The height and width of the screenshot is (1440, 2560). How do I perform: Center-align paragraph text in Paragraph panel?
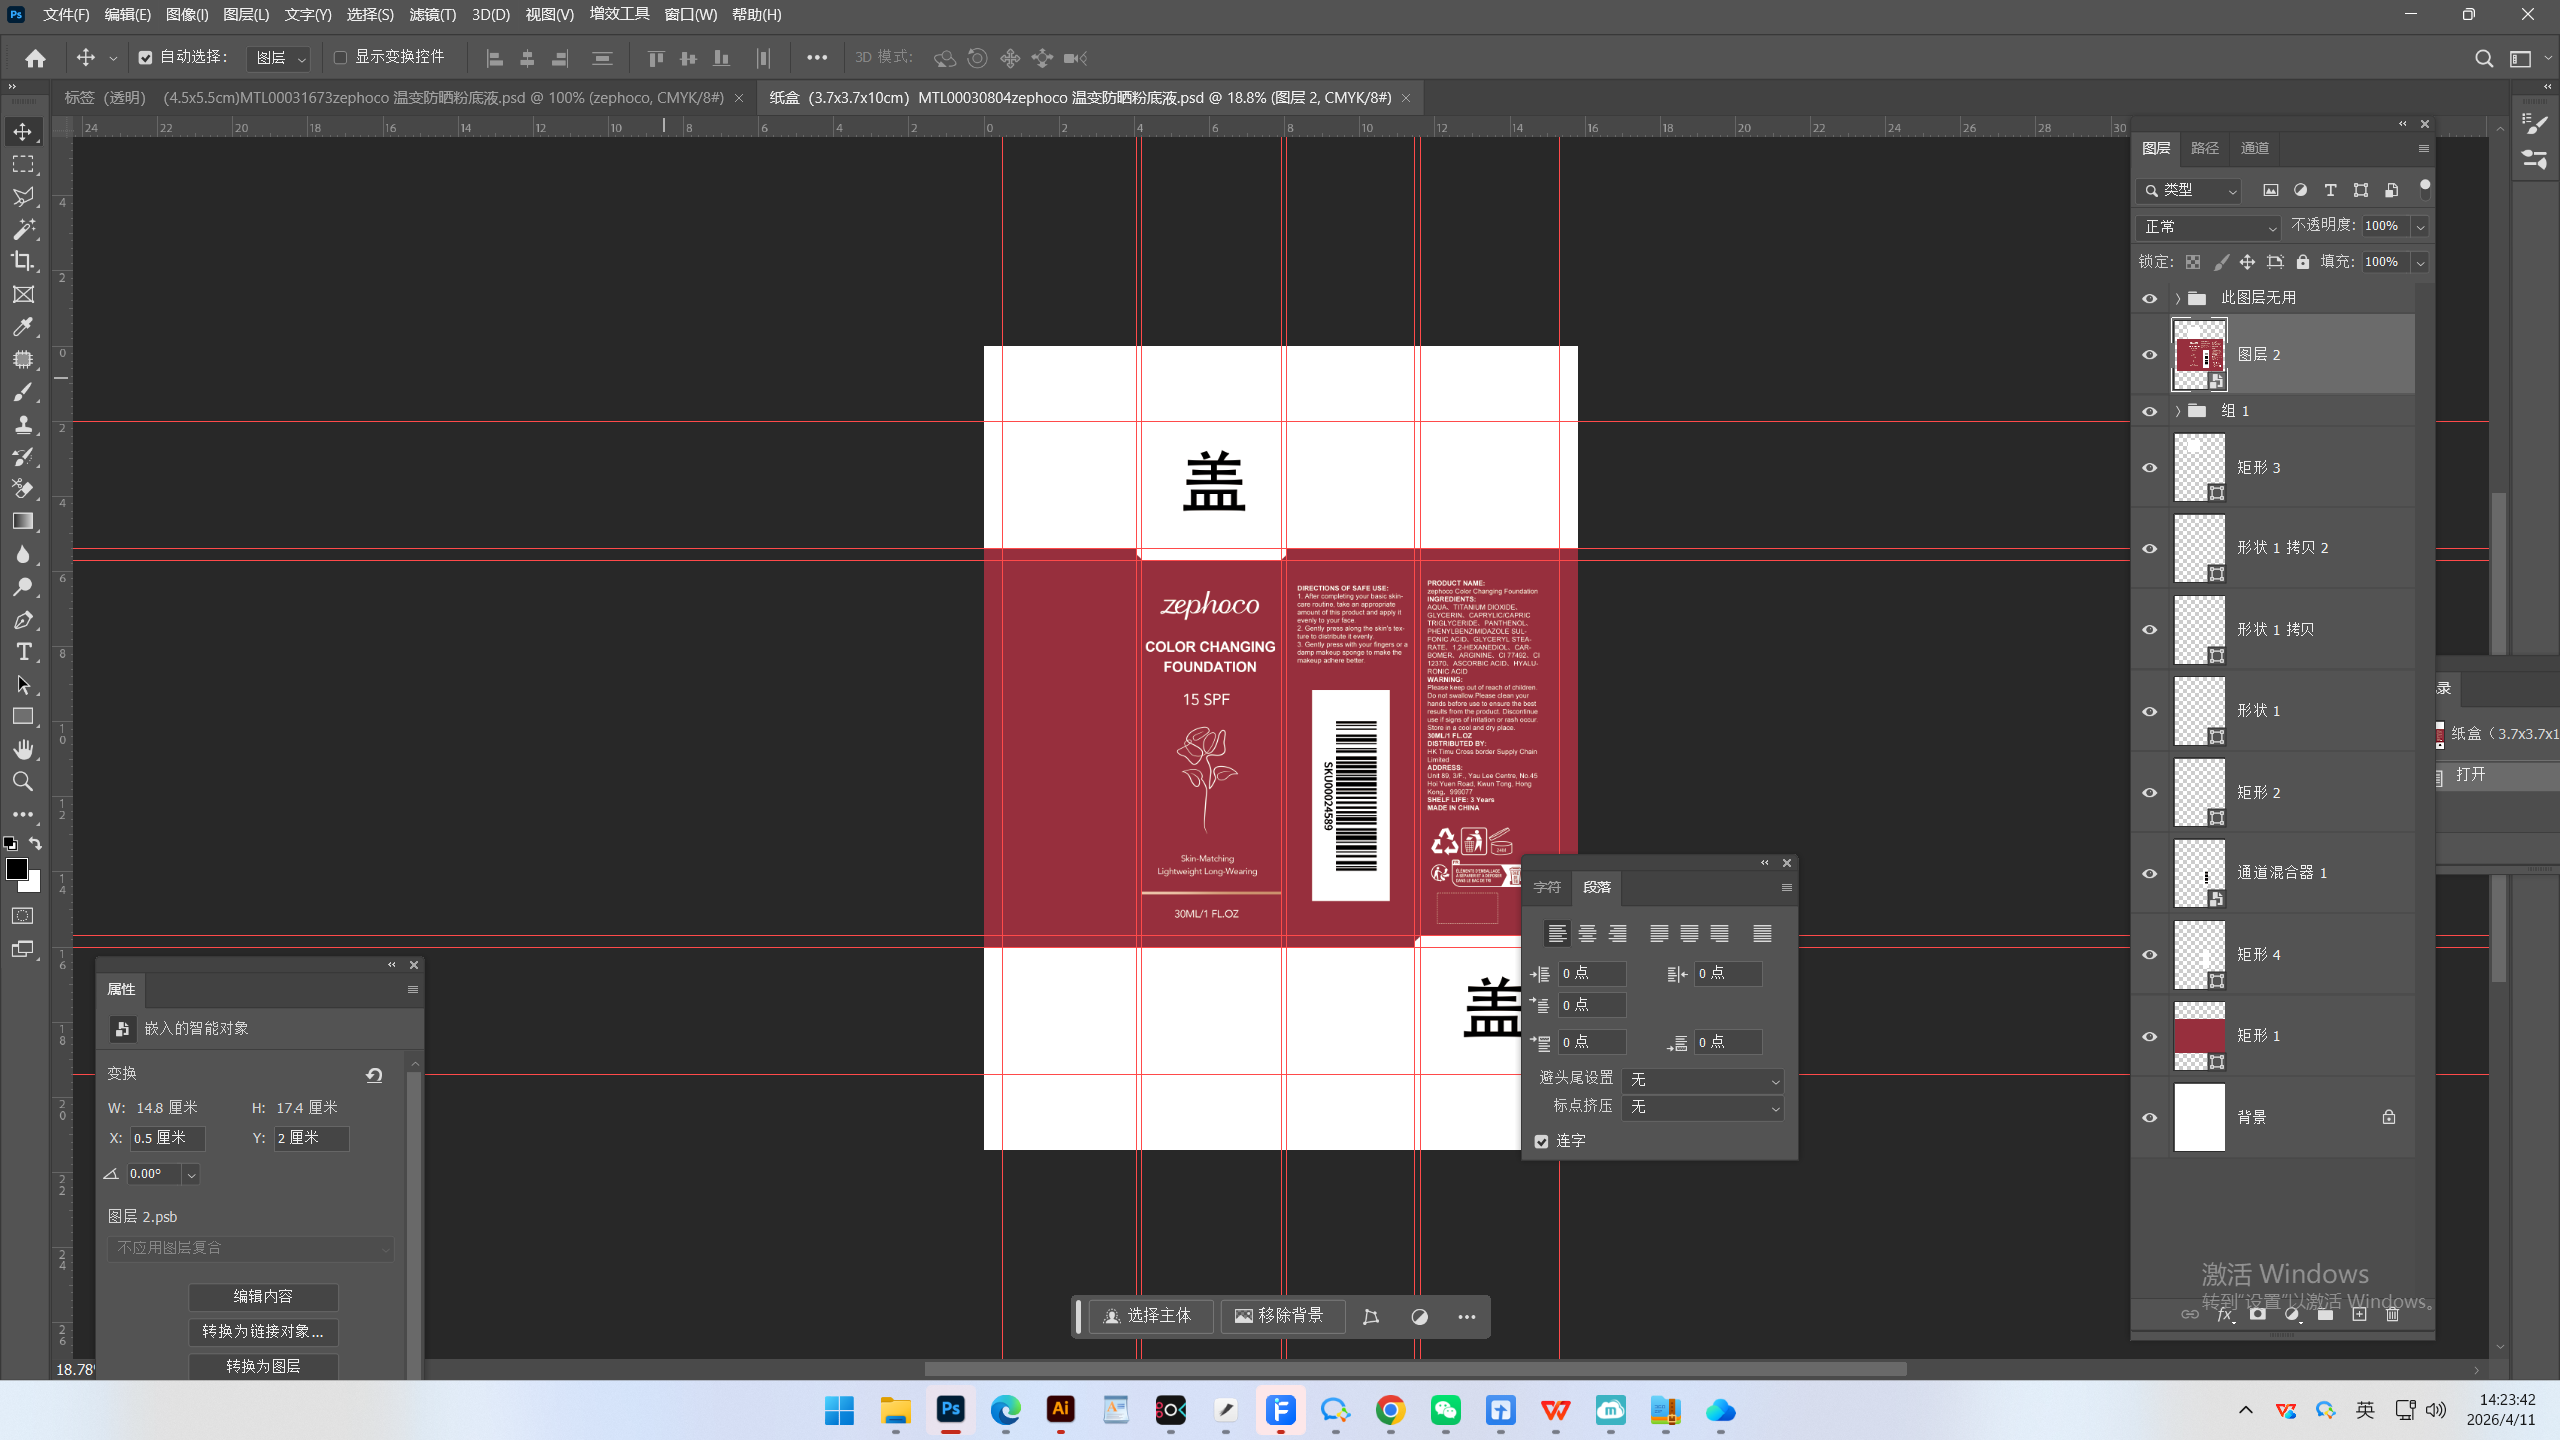click(x=1587, y=934)
